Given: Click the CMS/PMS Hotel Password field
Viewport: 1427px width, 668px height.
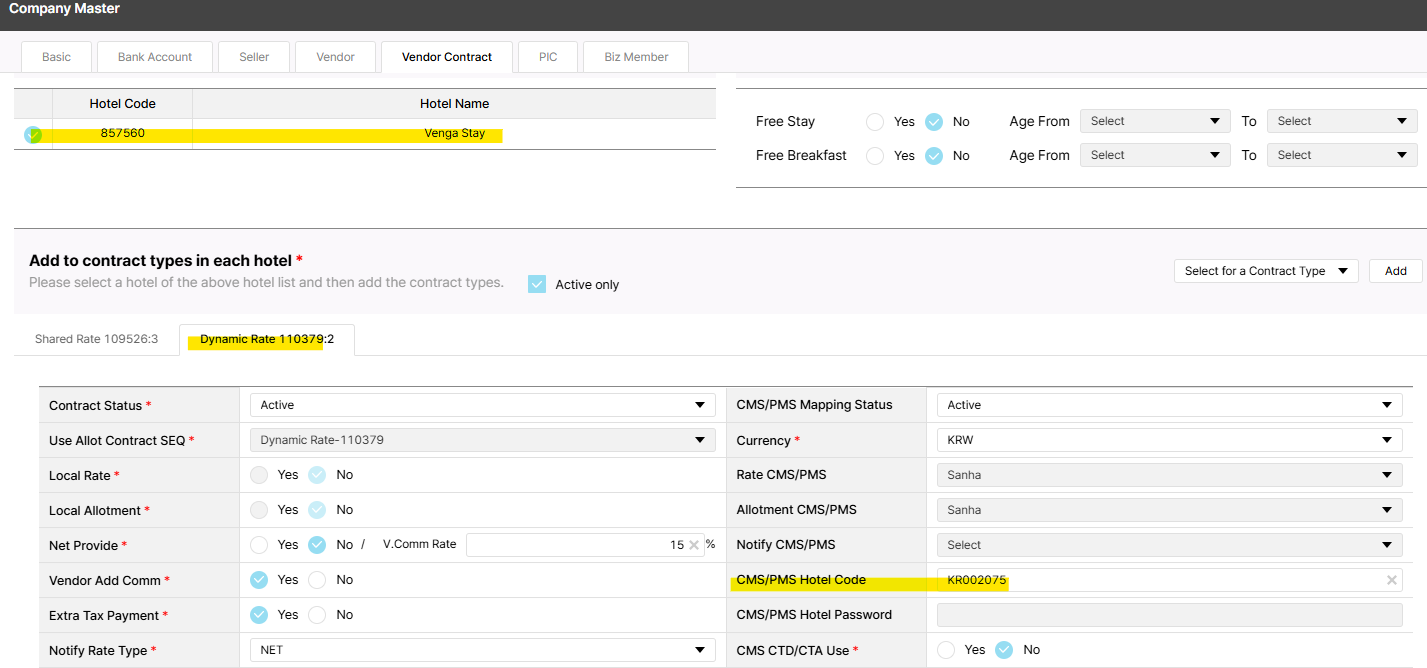Looking at the screenshot, I should point(1168,615).
